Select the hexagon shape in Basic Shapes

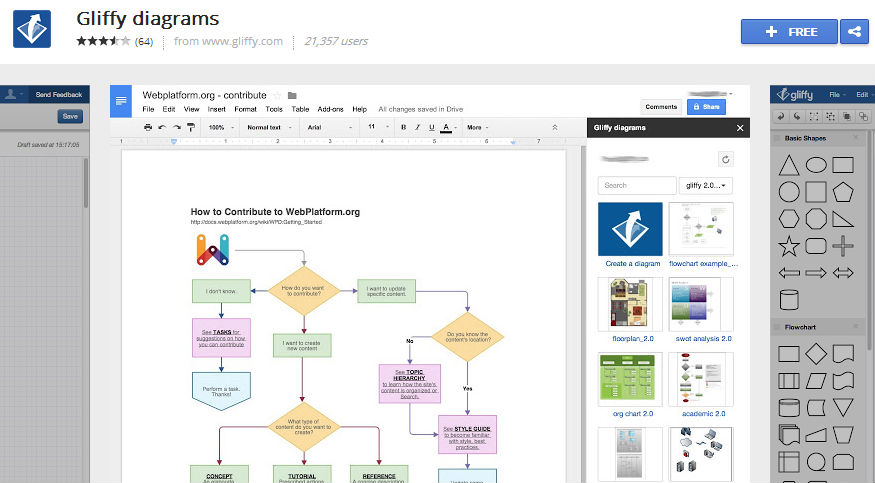click(x=789, y=219)
